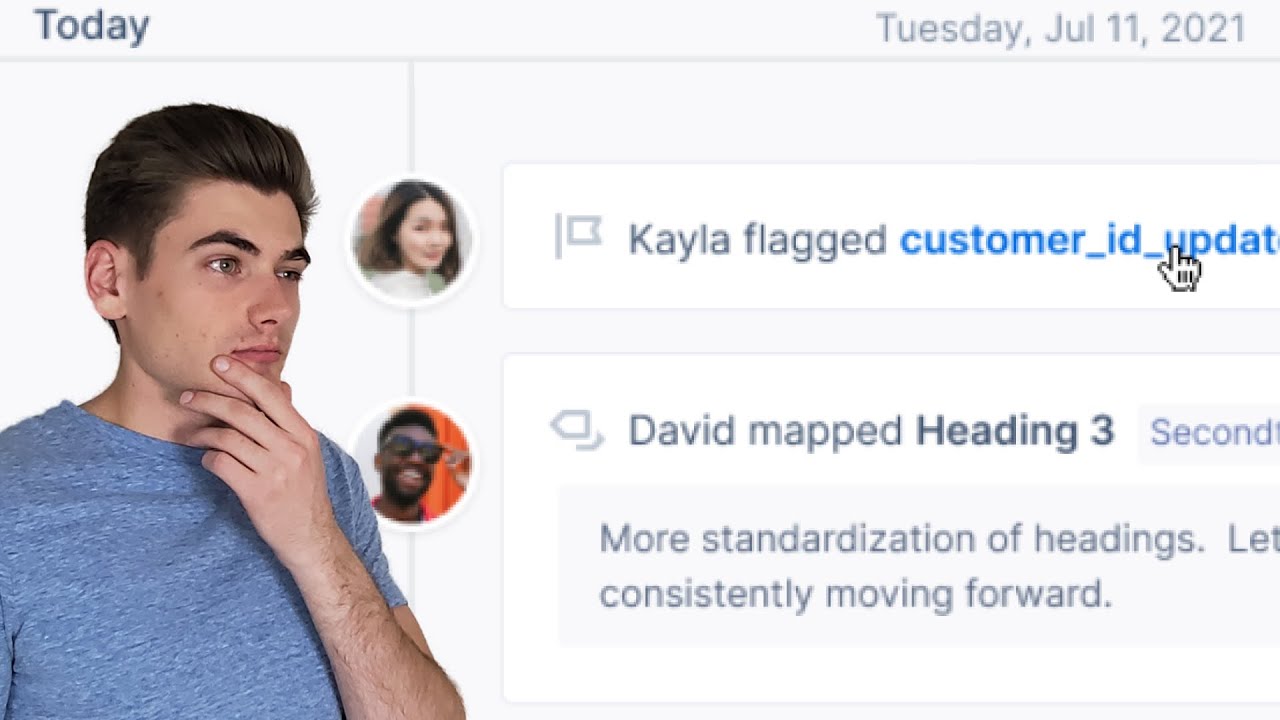Select the bold Heading 3 text
This screenshot has height=720, width=1280.
(x=1014, y=431)
